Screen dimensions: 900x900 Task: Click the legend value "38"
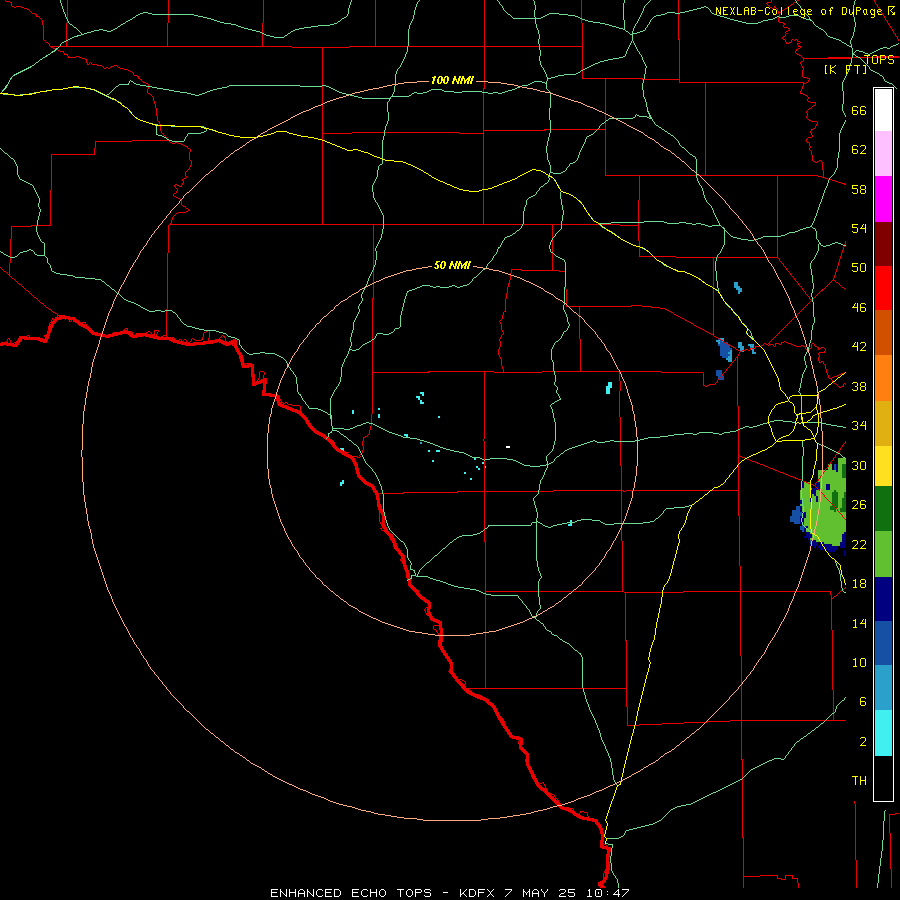[x=859, y=387]
